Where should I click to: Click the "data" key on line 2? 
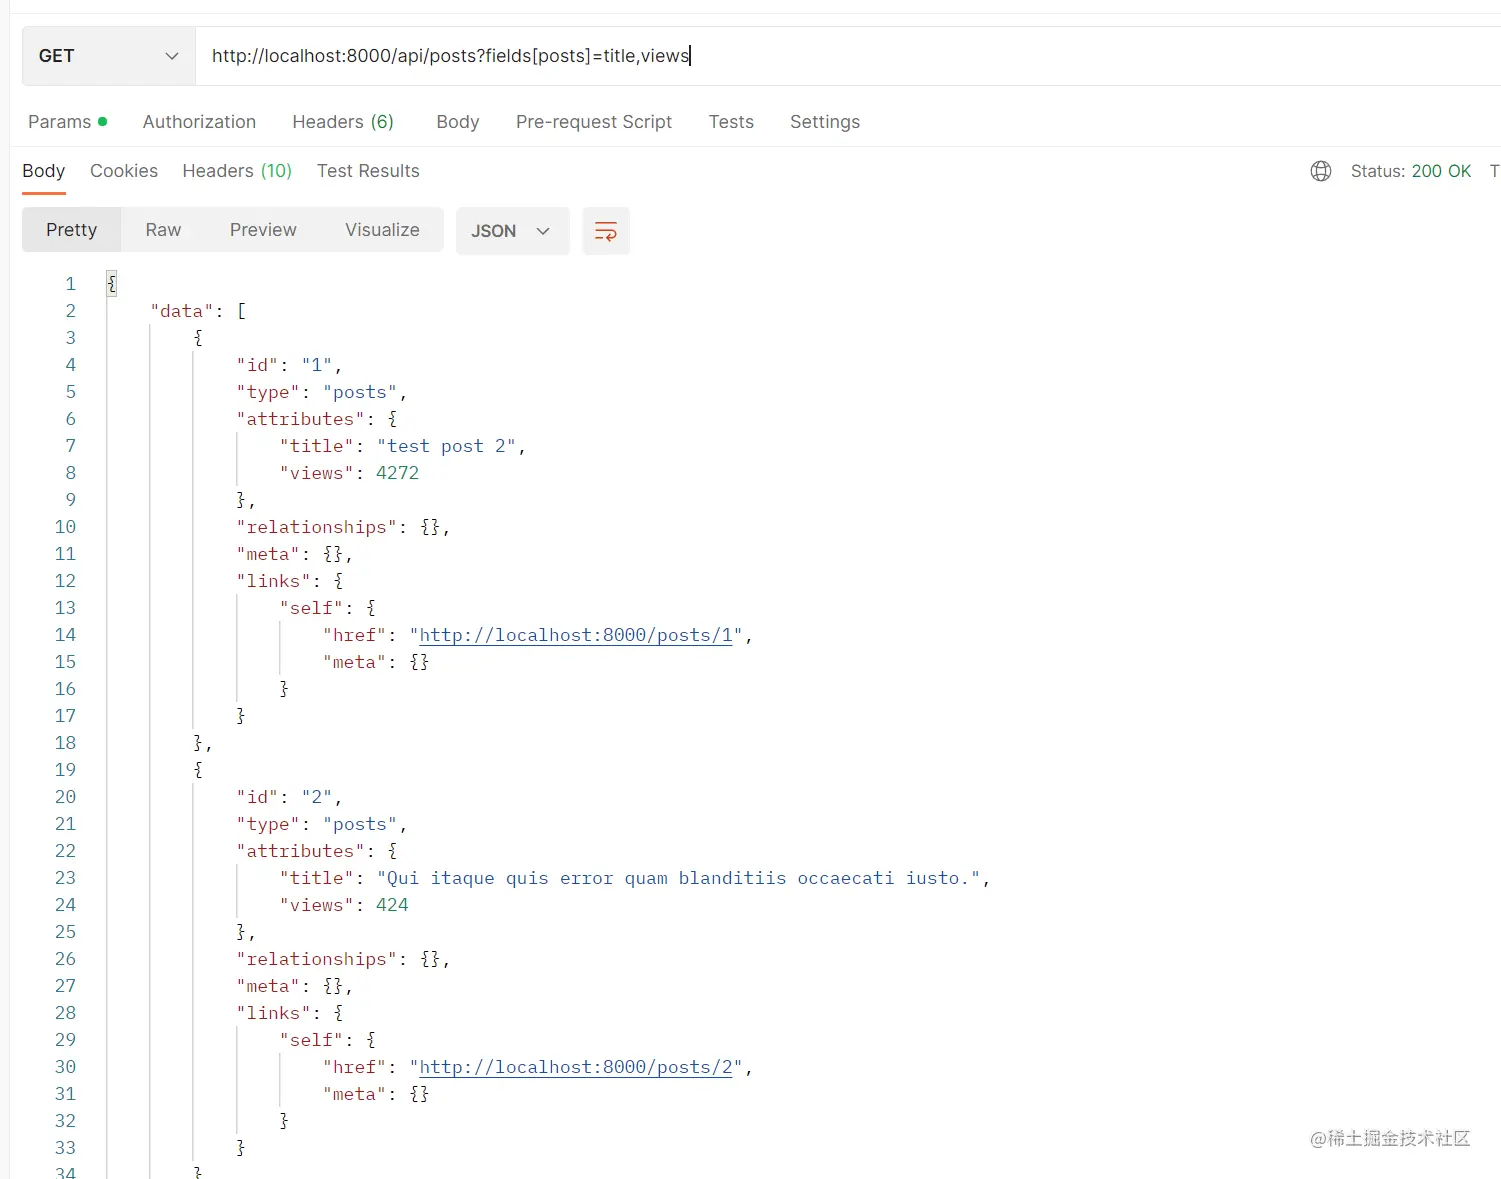point(182,311)
